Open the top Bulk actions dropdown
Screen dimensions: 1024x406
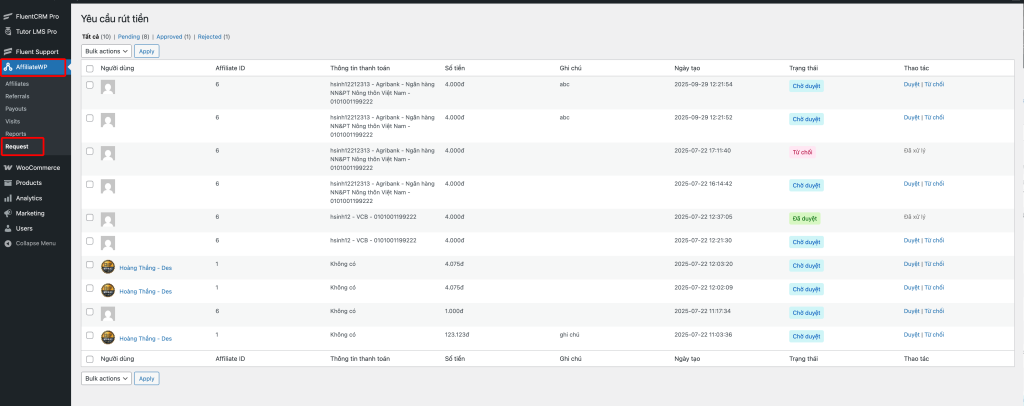106,50
